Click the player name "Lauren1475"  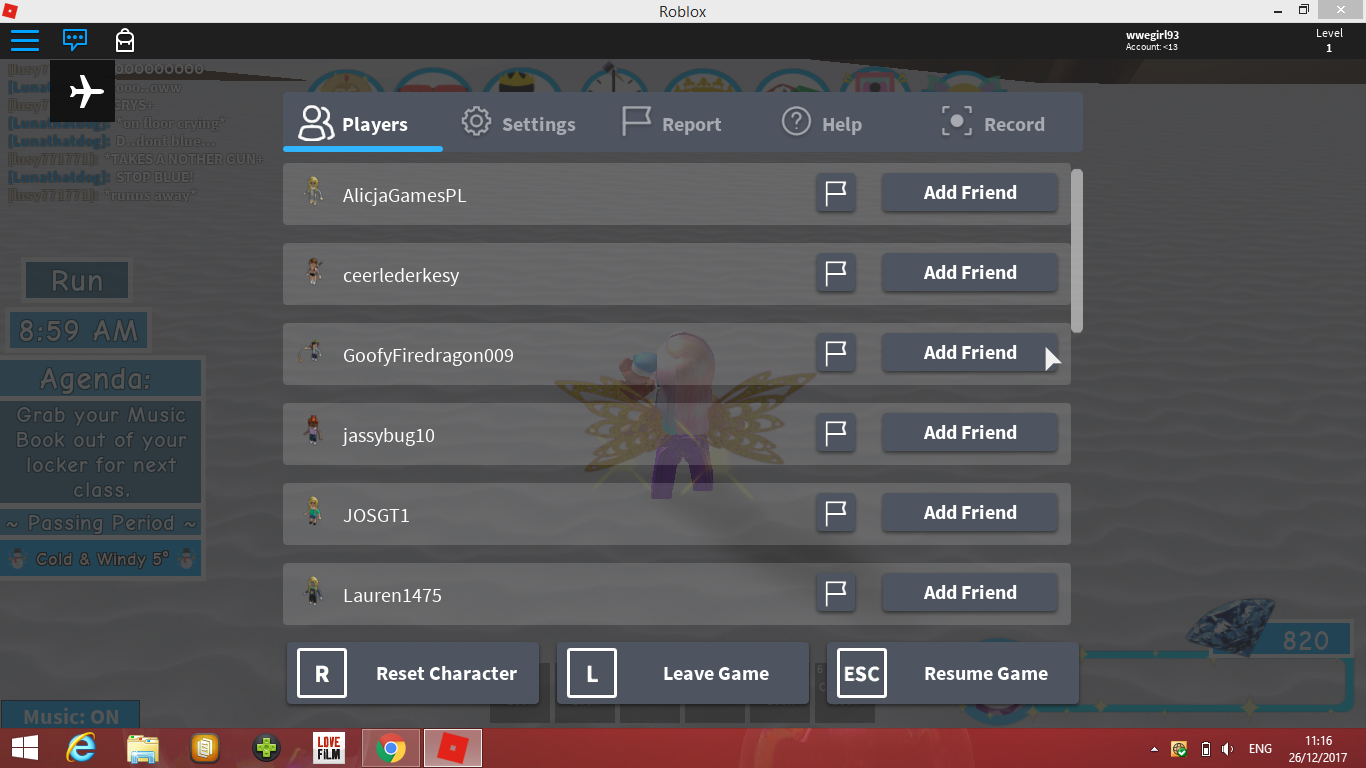[x=392, y=595]
